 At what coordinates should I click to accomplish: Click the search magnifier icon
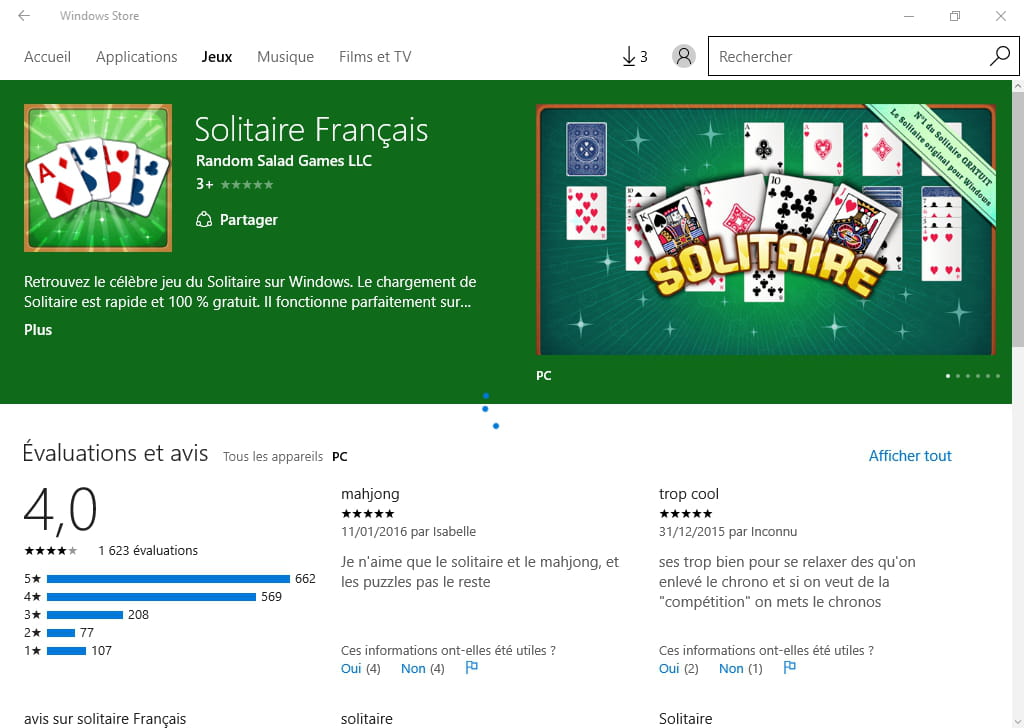tap(999, 56)
